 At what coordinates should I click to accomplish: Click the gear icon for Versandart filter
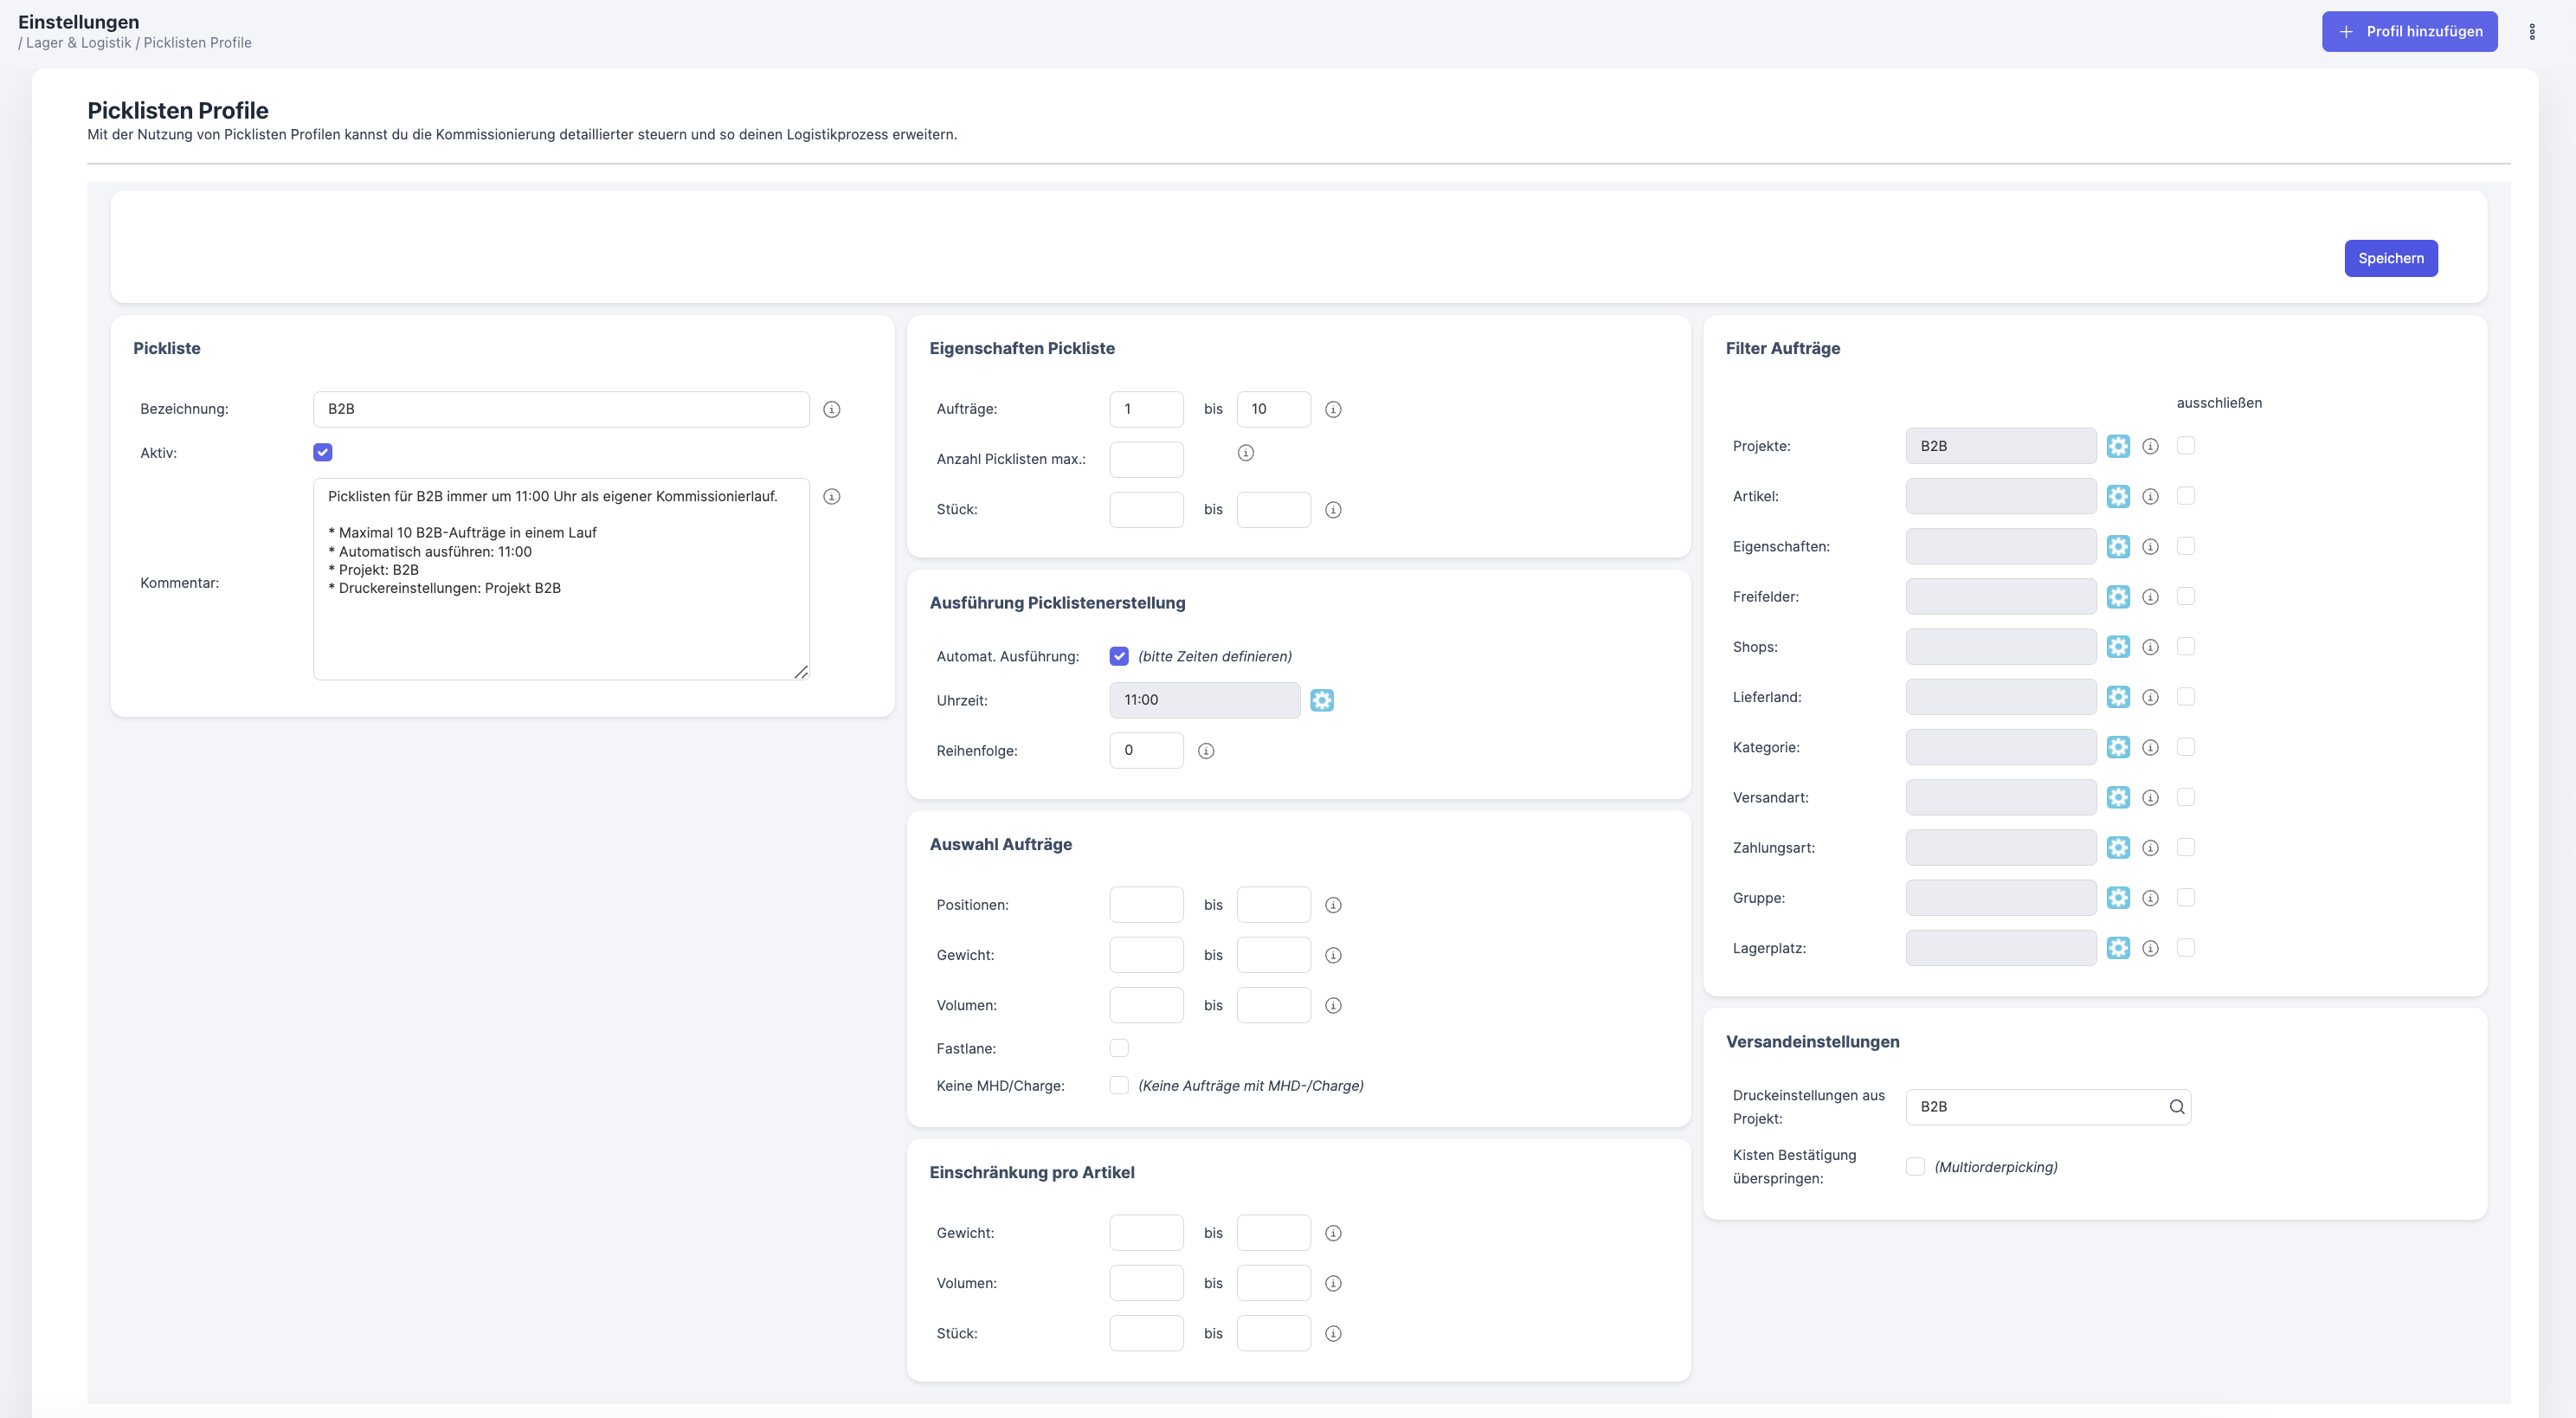2118,797
